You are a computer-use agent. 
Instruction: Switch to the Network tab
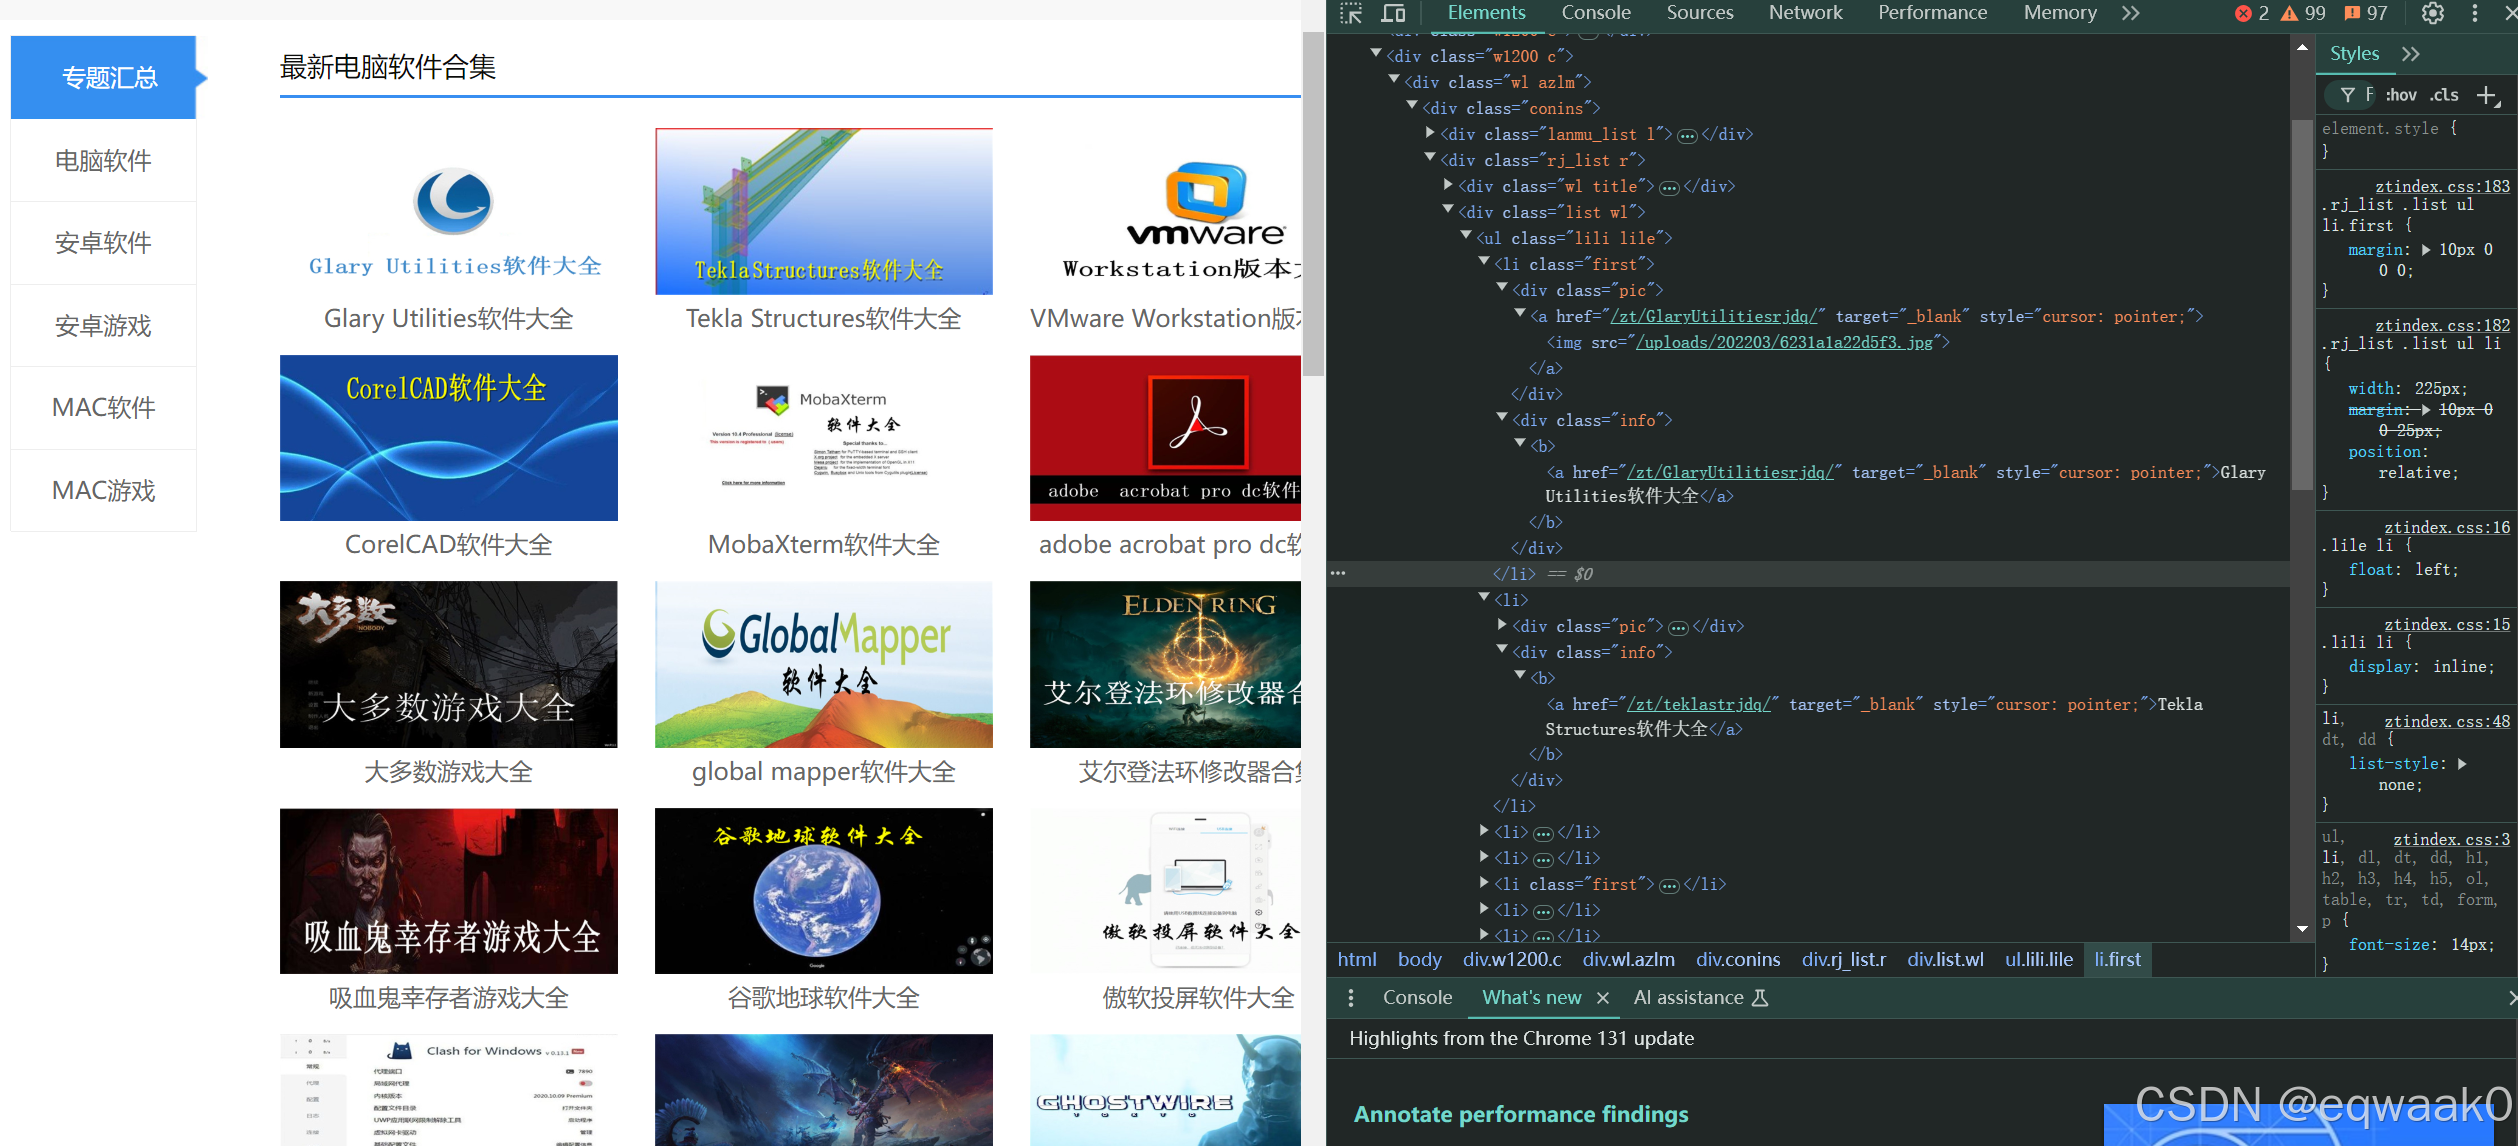pos(1805,13)
